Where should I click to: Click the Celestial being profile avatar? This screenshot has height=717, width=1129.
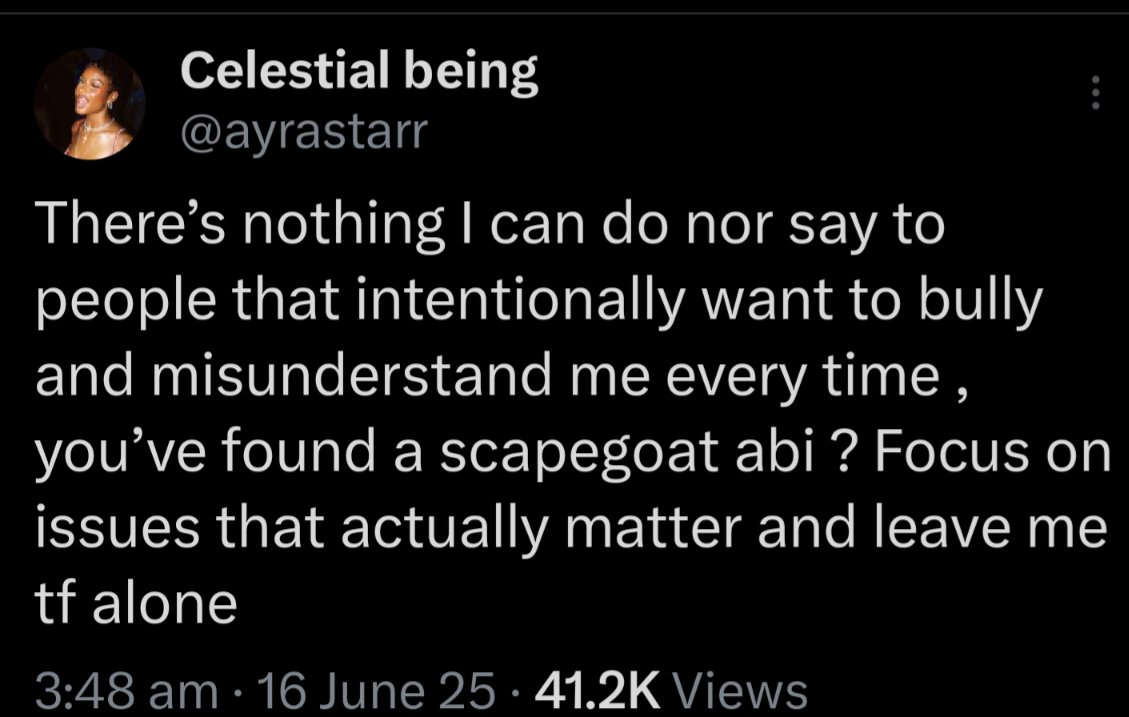(89, 104)
